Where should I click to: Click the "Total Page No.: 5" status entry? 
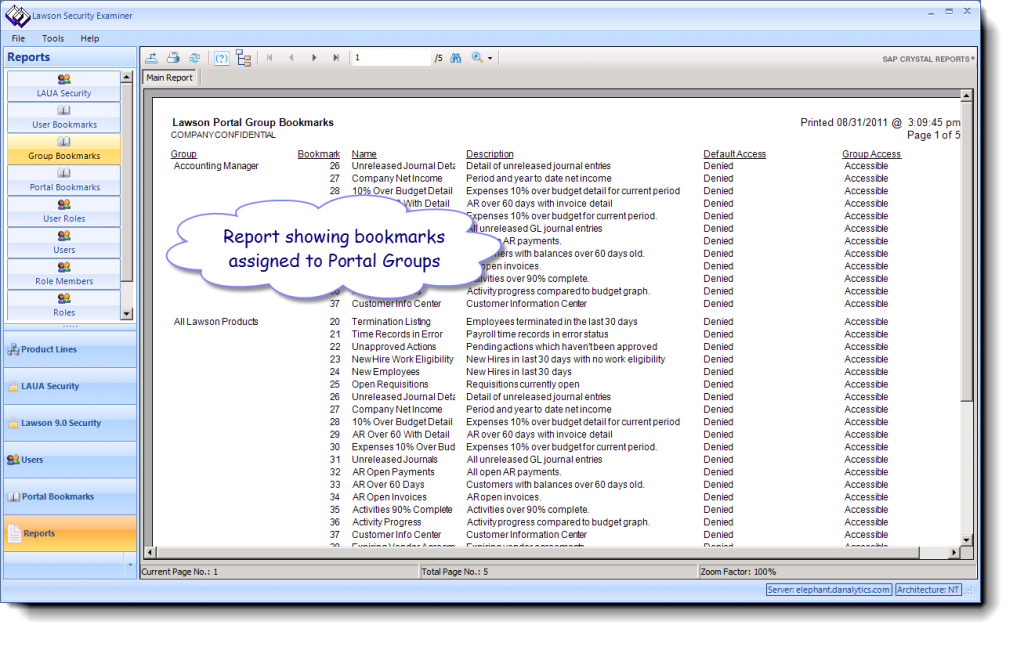pos(455,572)
